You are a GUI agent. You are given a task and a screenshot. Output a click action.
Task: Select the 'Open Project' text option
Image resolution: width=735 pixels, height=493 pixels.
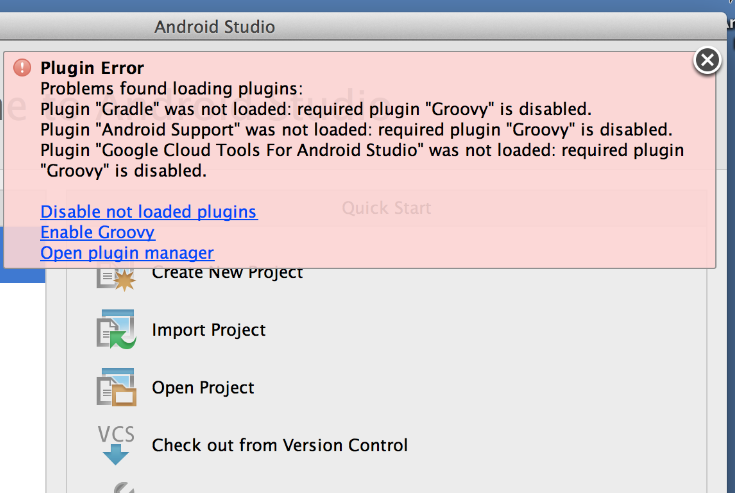[203, 388]
